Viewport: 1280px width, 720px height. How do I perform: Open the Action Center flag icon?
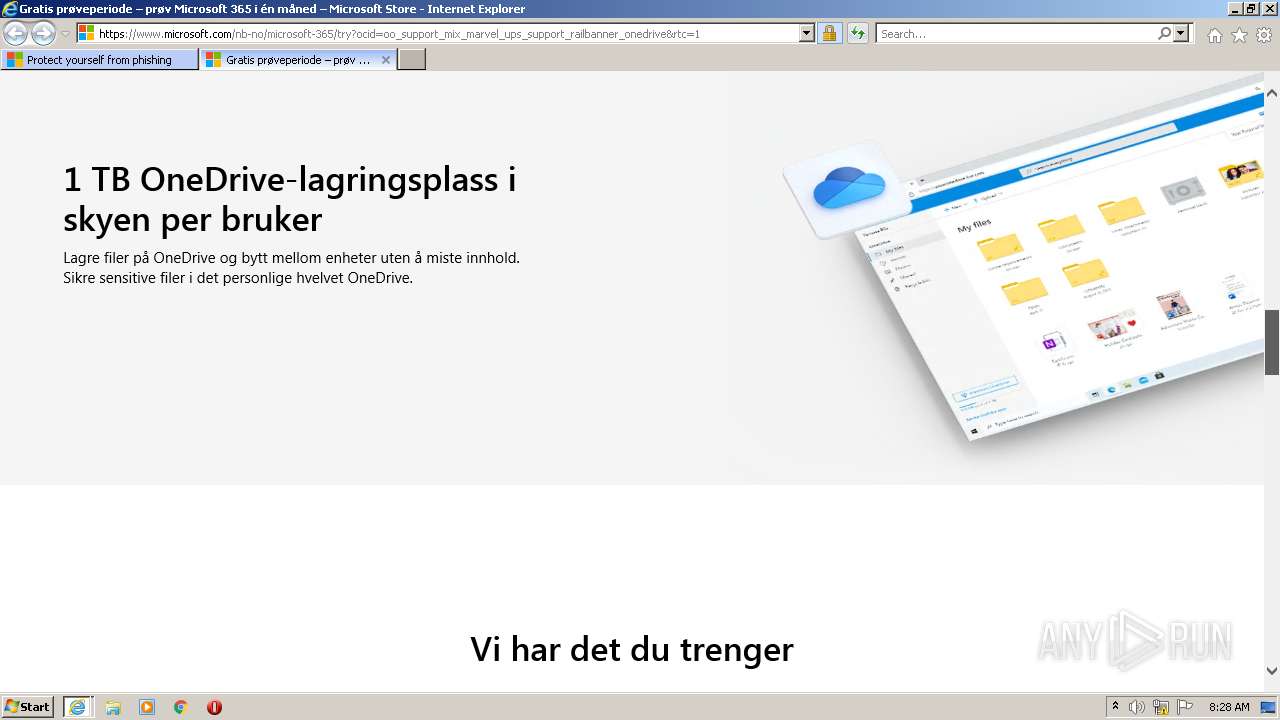[x=1185, y=707]
